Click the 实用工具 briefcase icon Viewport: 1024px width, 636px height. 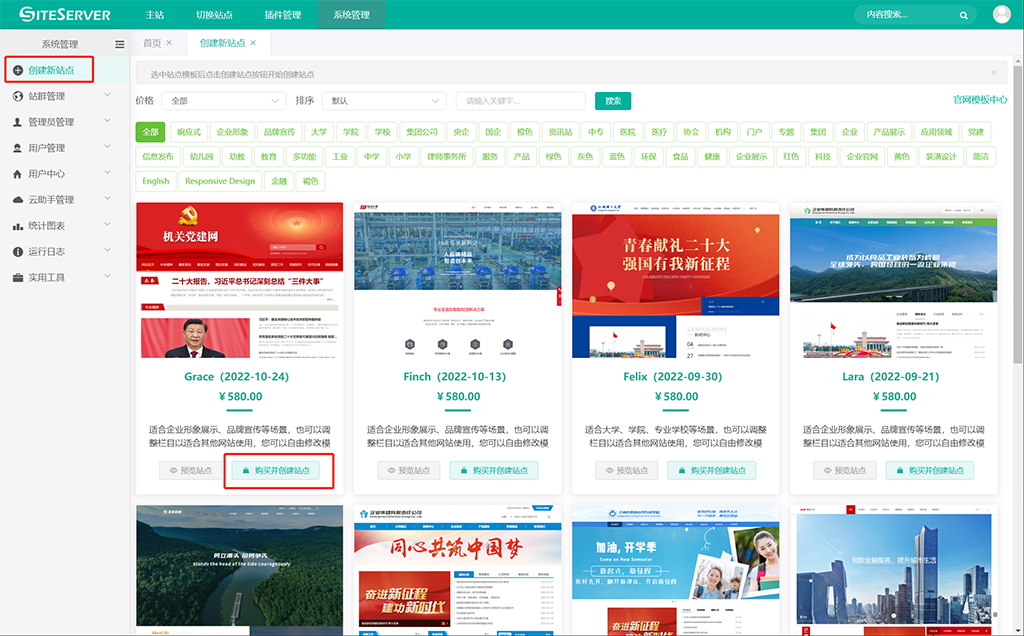click(19, 277)
